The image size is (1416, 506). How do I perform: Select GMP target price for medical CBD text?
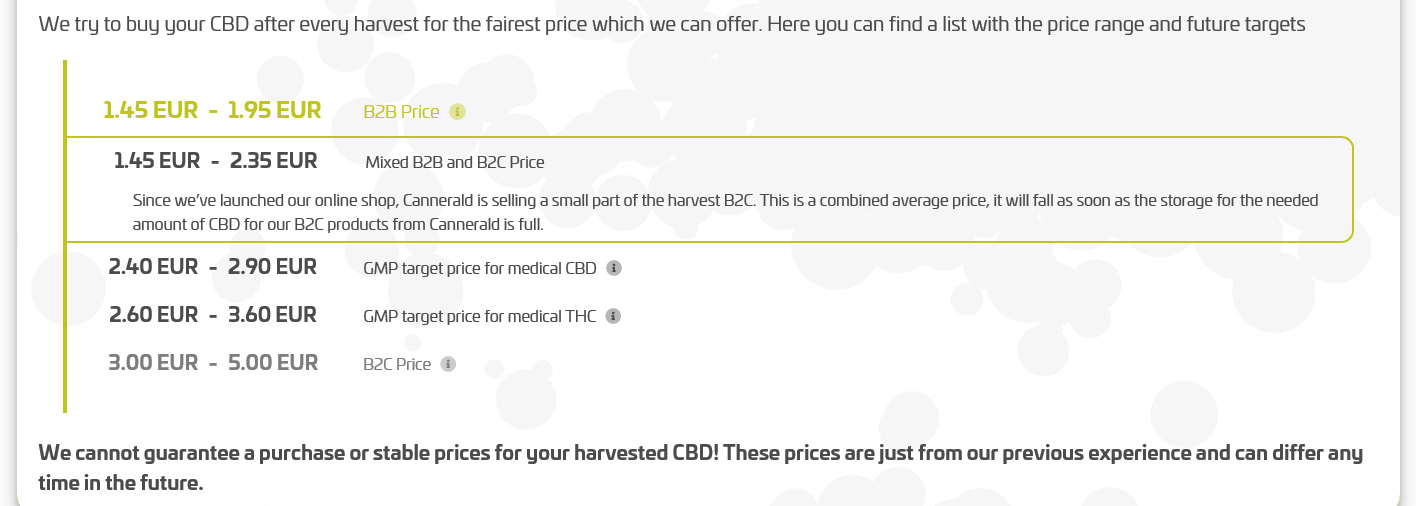480,268
